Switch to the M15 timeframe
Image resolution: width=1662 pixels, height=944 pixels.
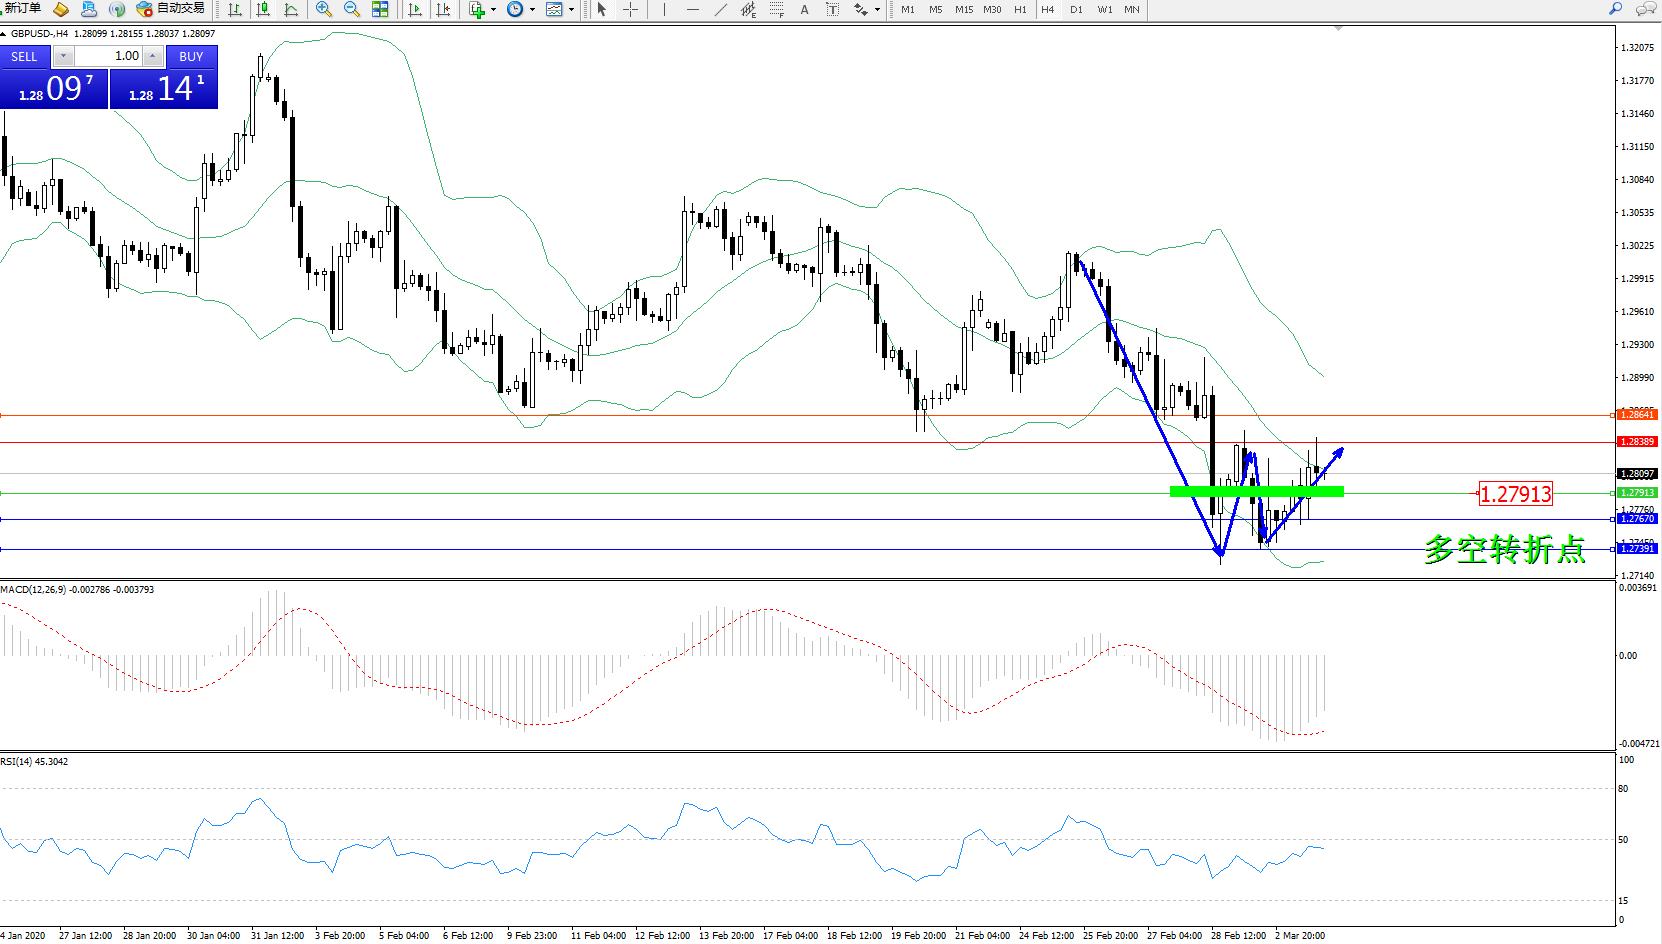point(963,9)
